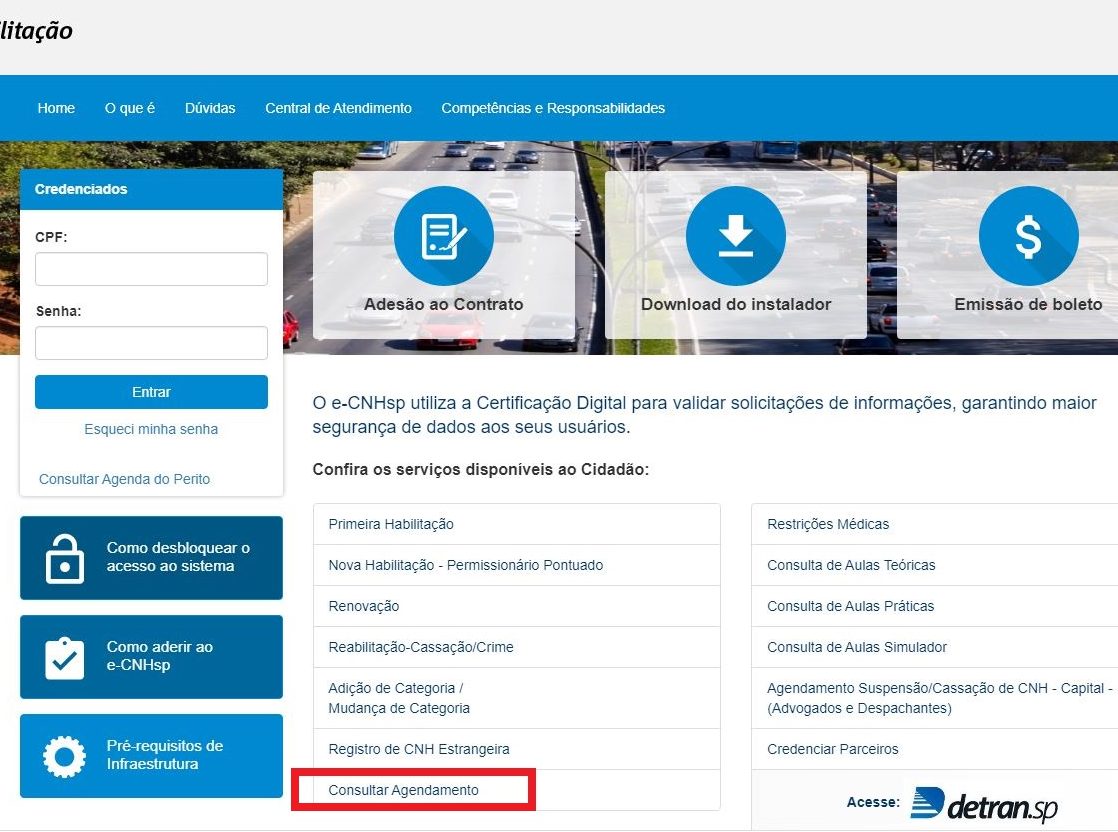Screen dimensions: 1118x832
Task: Select Registro de CNH Estrangeira
Action: click(x=517, y=749)
